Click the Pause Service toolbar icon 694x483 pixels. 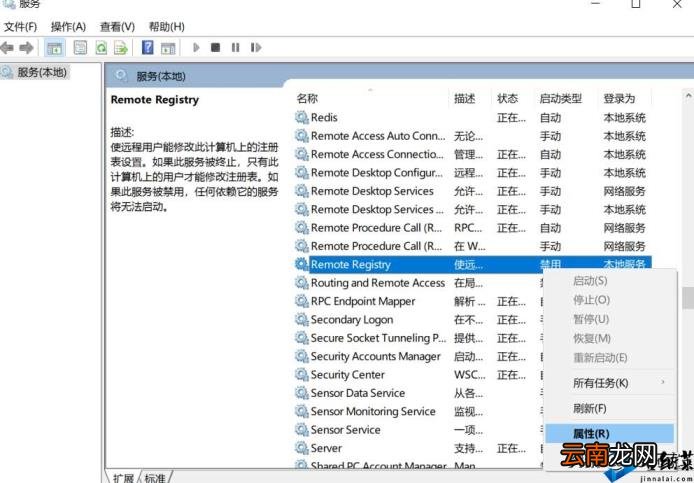(236, 47)
